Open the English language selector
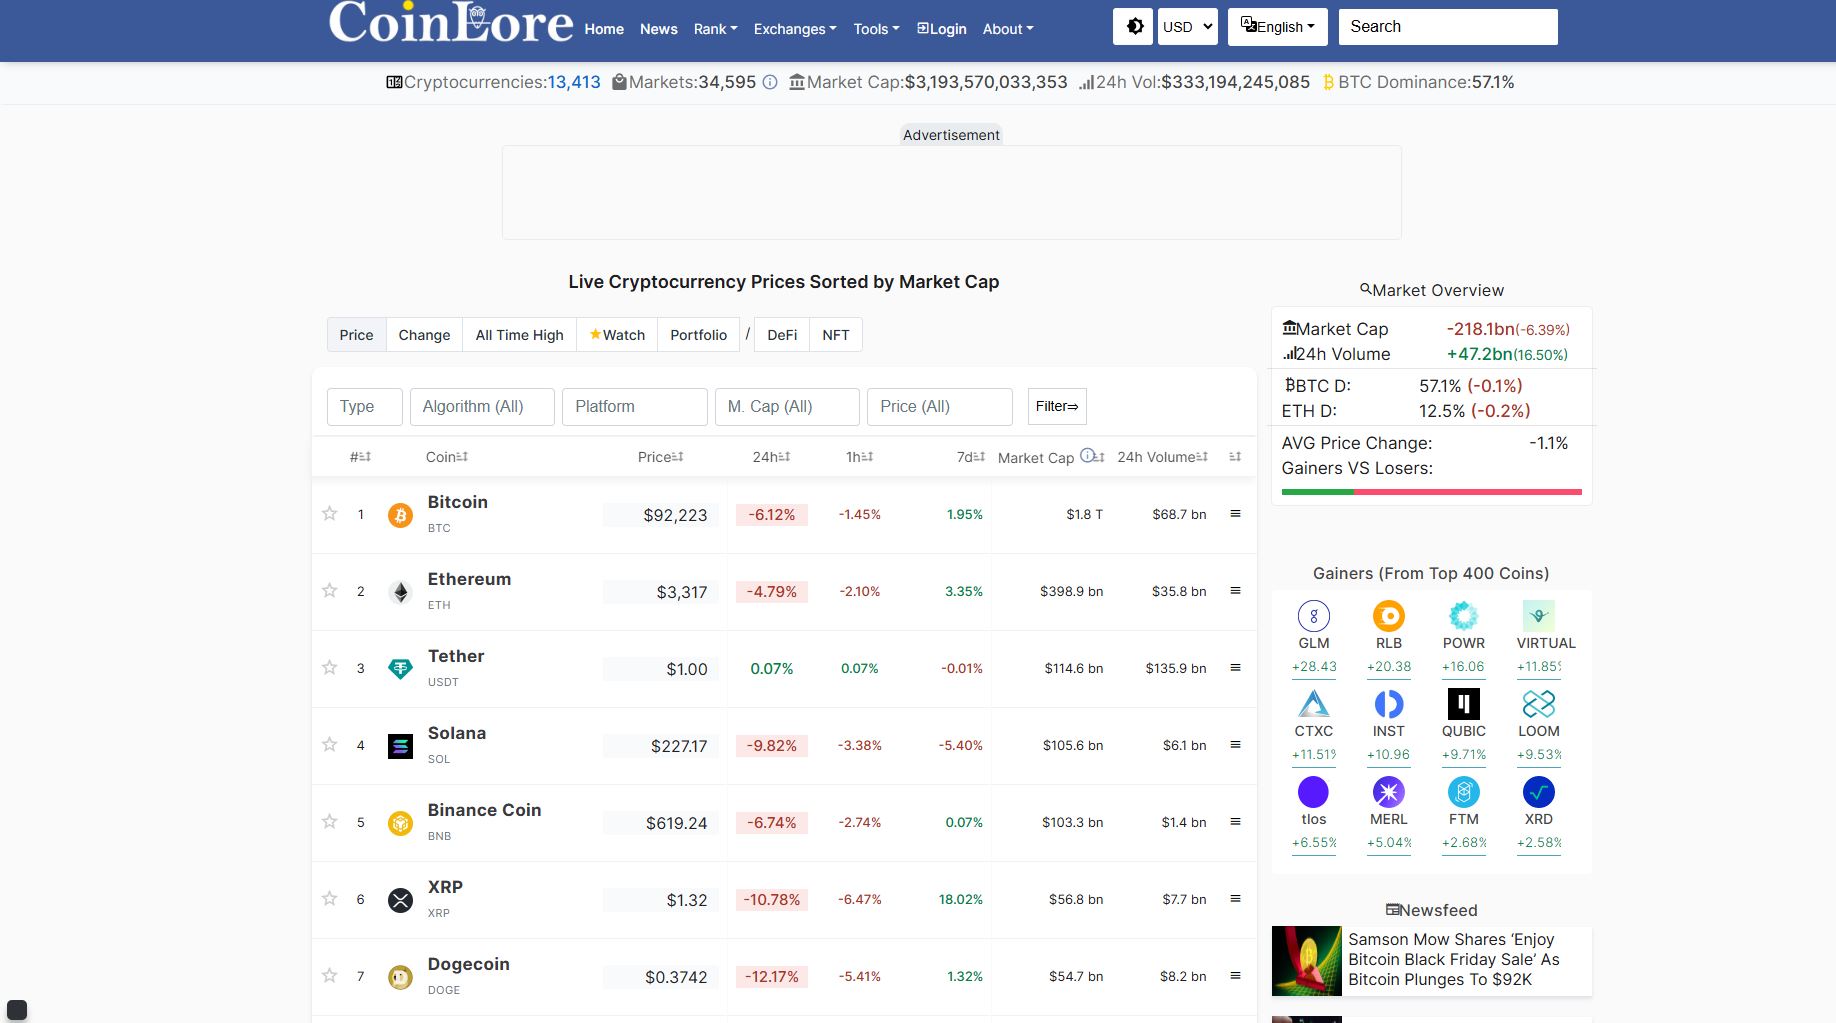Screen dimensions: 1836x1023 [1277, 26]
